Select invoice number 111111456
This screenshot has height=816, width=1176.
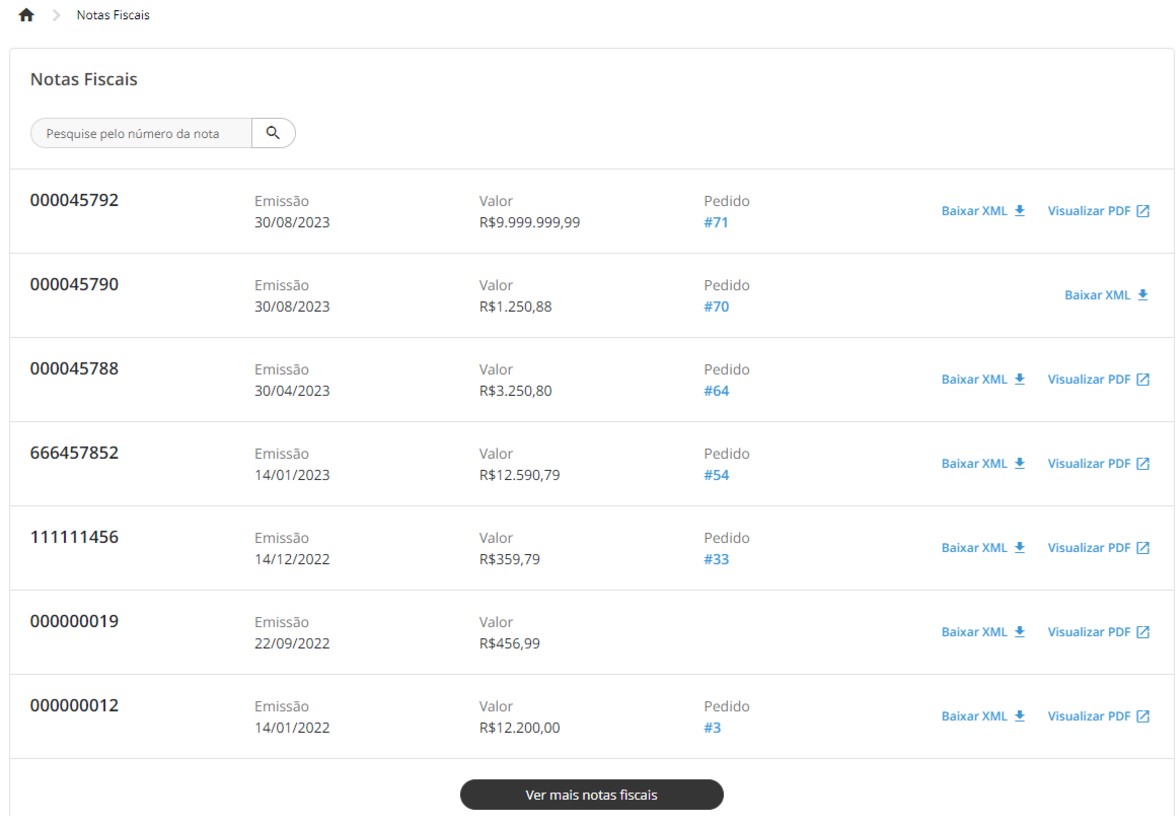[74, 537]
